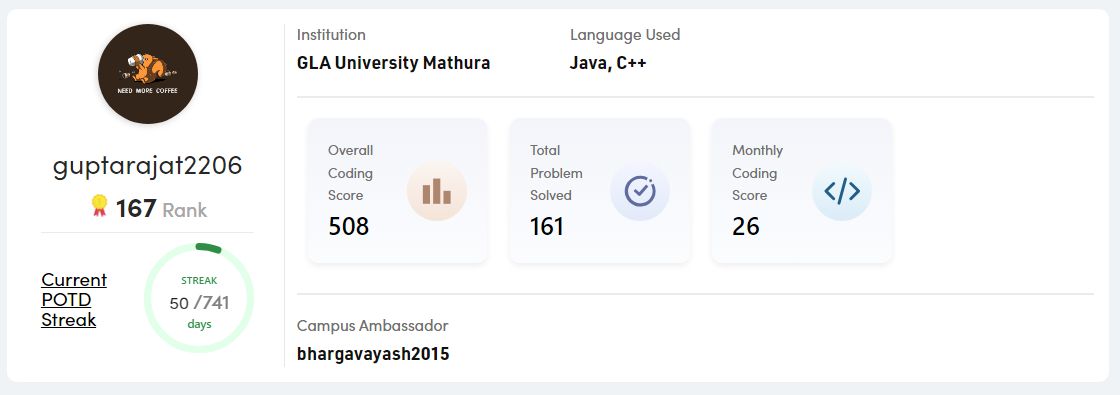Click the bar chart icon for coding score
Screen dimensions: 1120x395
coord(436,191)
